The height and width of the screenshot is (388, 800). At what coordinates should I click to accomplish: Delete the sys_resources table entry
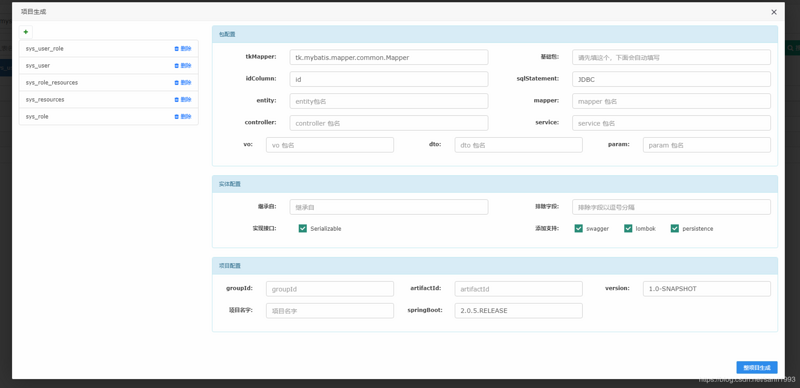(x=183, y=100)
